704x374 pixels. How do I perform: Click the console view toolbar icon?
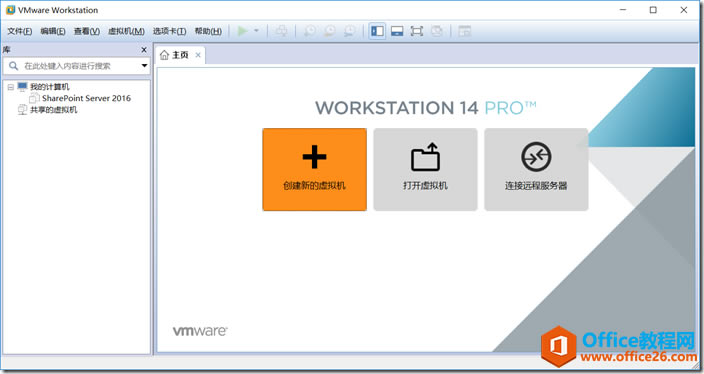point(465,31)
